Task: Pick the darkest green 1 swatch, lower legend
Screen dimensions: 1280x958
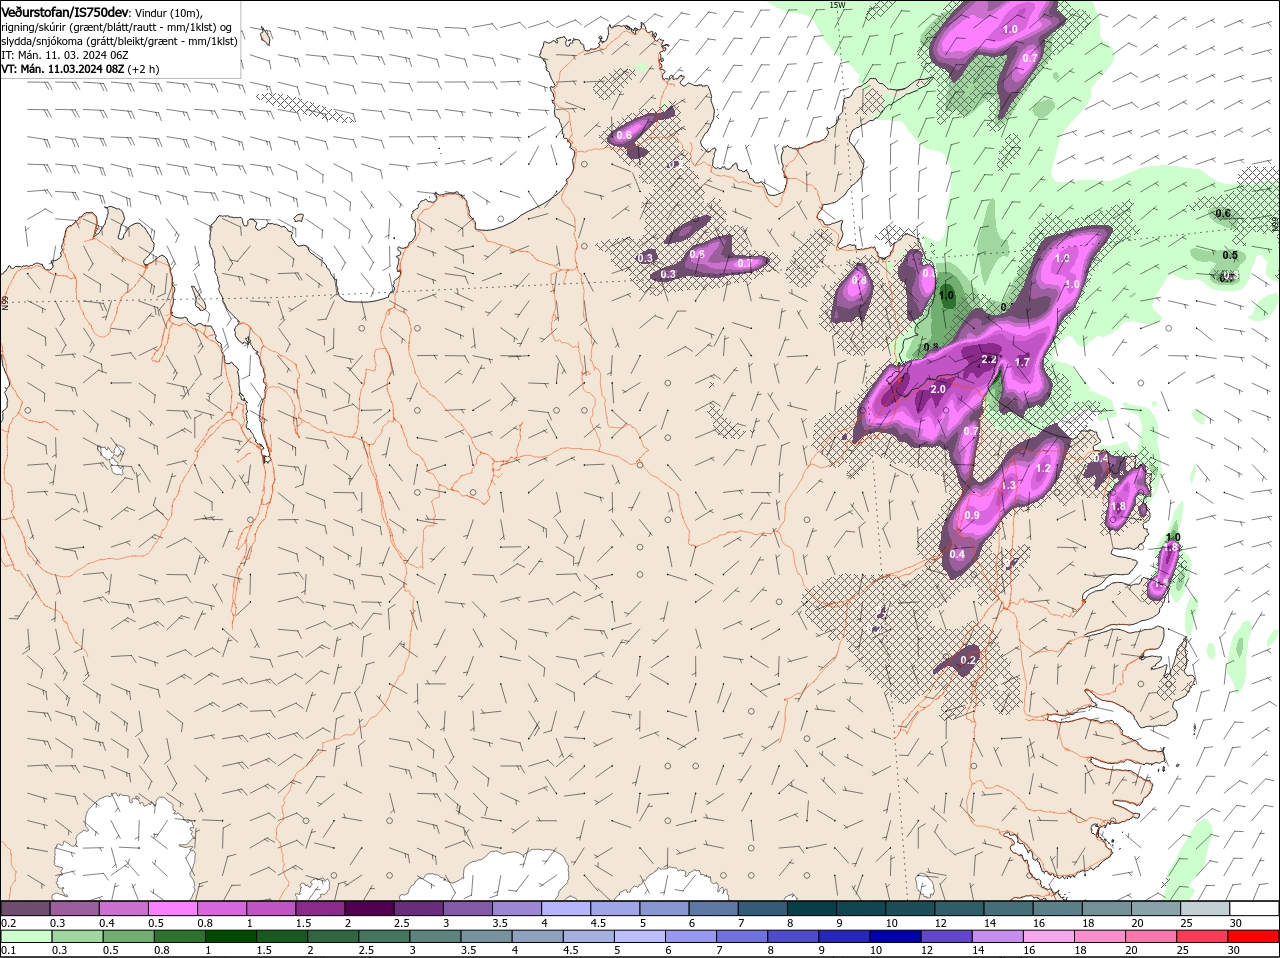Action: pos(230,936)
